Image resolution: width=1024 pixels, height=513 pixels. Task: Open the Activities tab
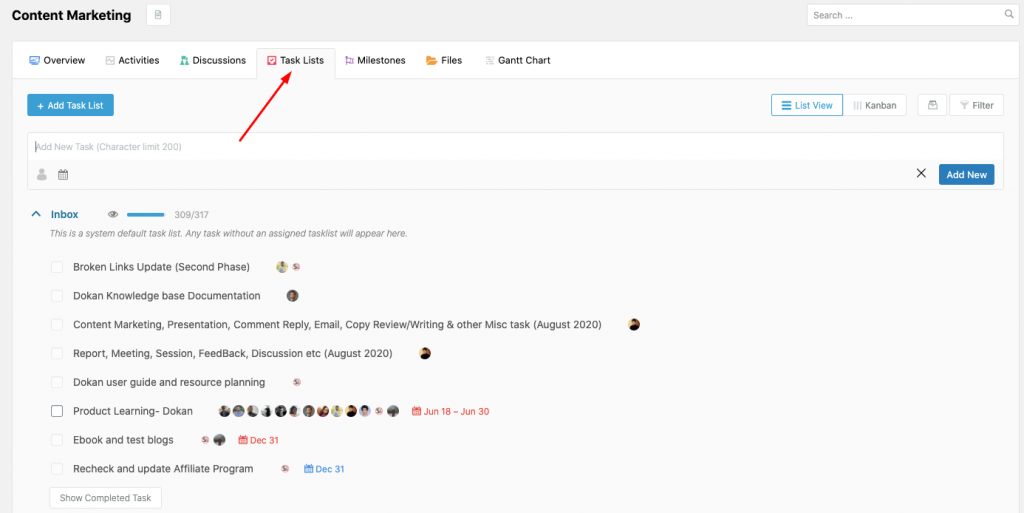coord(132,60)
